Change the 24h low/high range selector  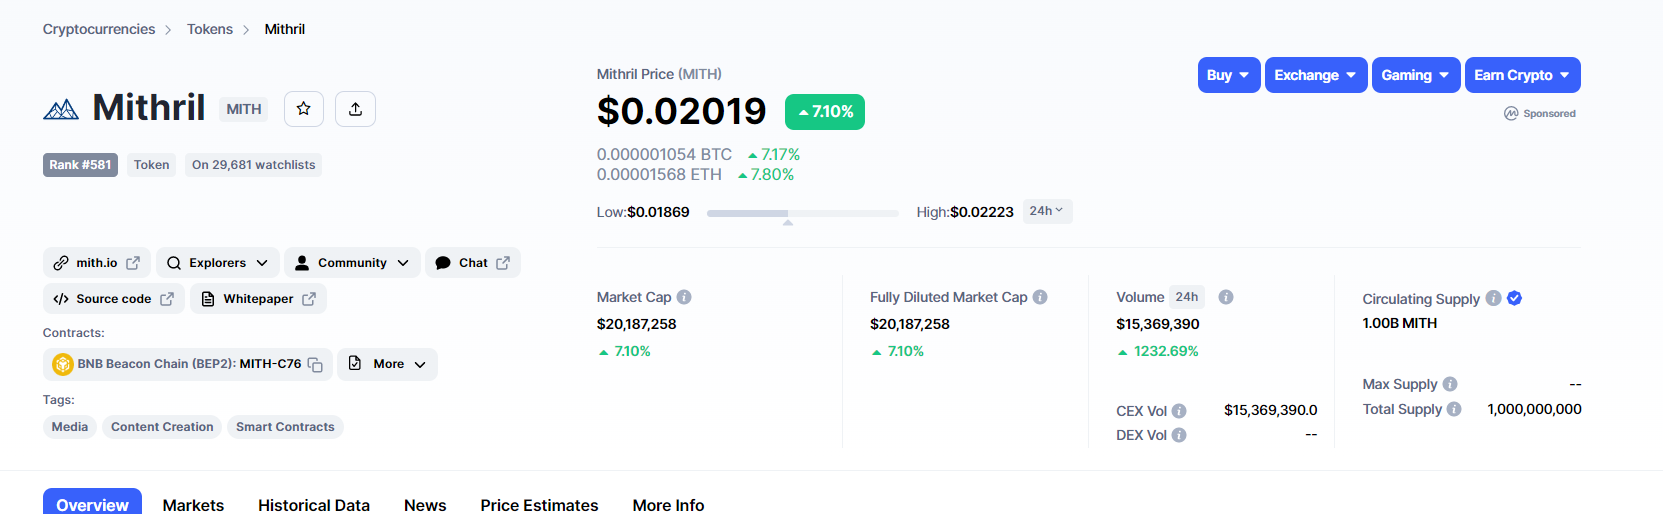(x=1047, y=211)
